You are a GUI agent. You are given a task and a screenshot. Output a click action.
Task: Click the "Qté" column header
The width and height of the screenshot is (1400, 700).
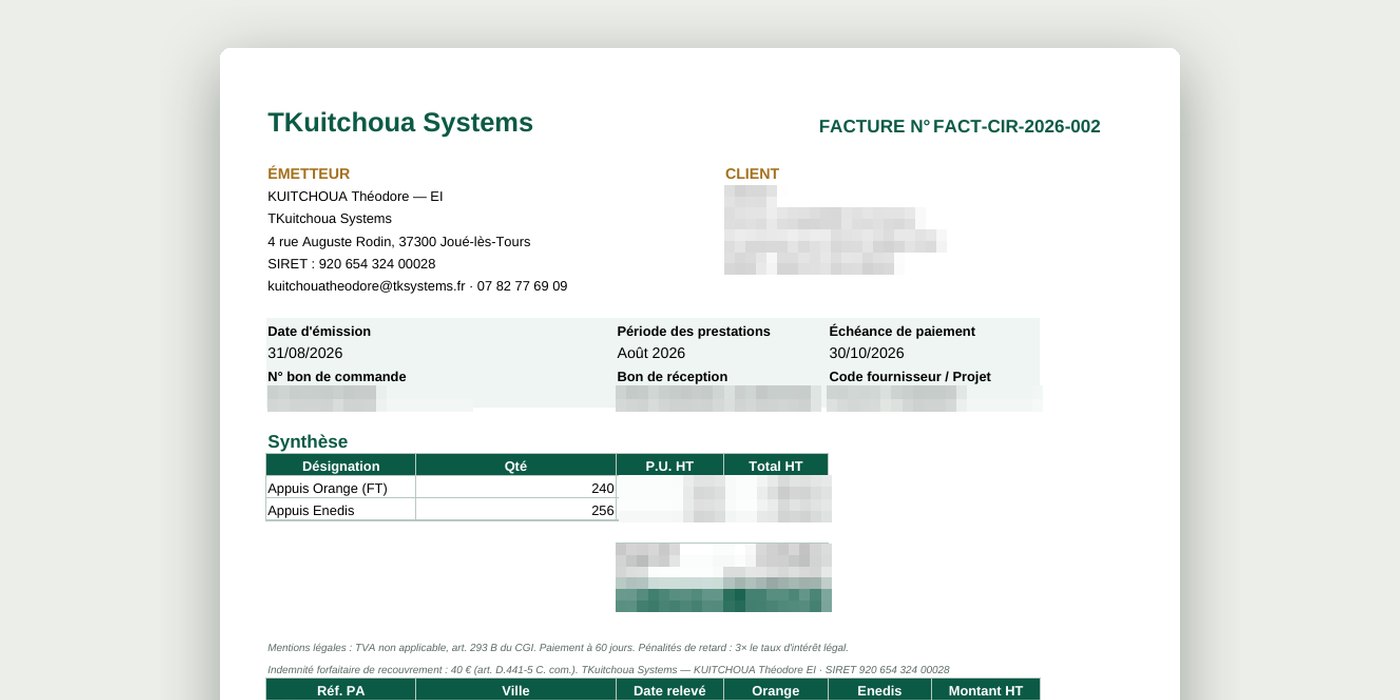point(516,466)
